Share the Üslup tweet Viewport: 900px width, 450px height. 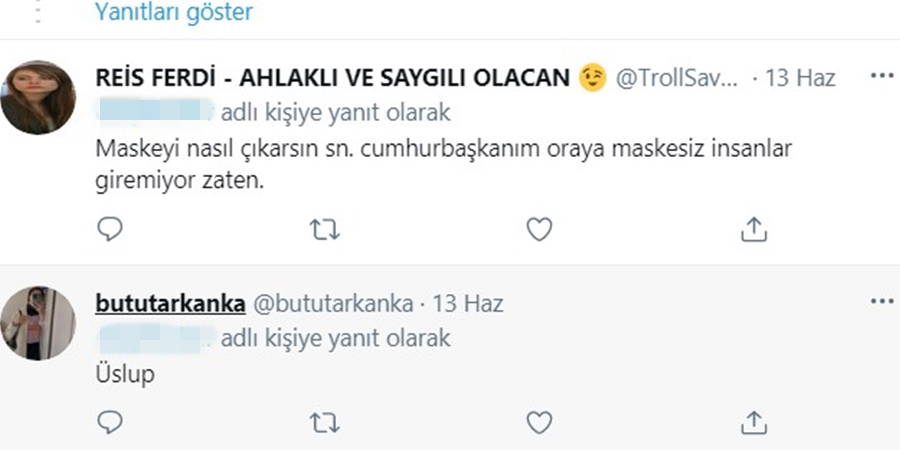tap(752, 423)
